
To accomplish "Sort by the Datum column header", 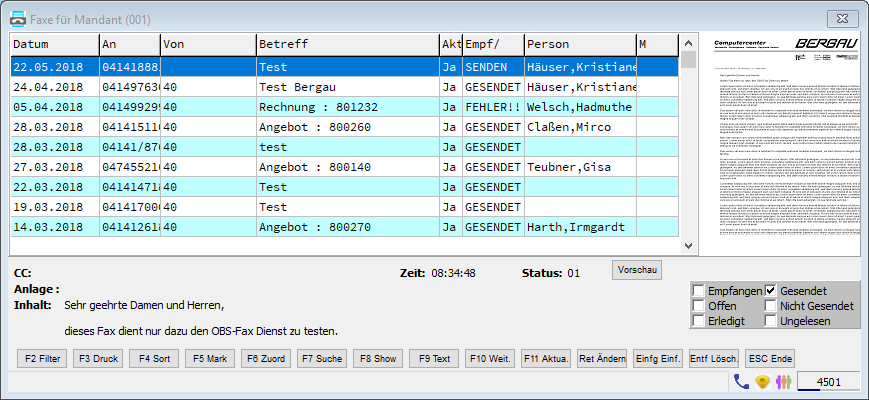I will (x=54, y=45).
